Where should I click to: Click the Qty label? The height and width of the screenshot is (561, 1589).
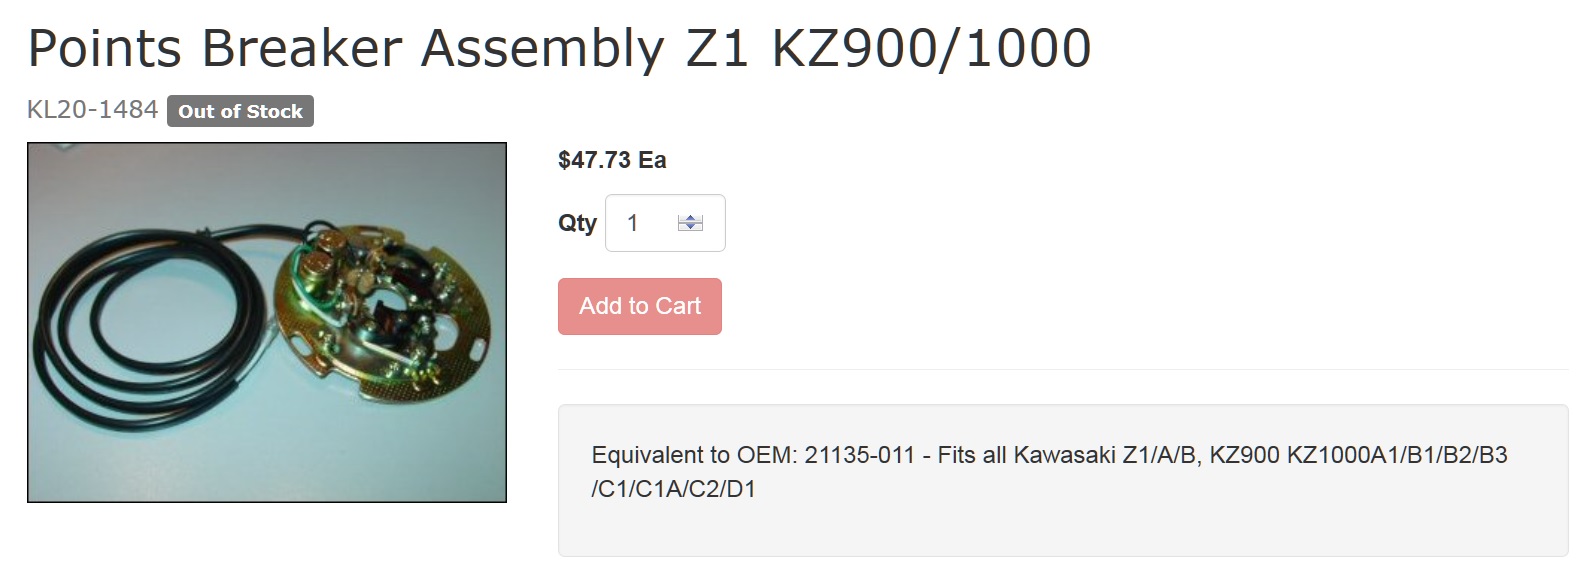pos(577,223)
